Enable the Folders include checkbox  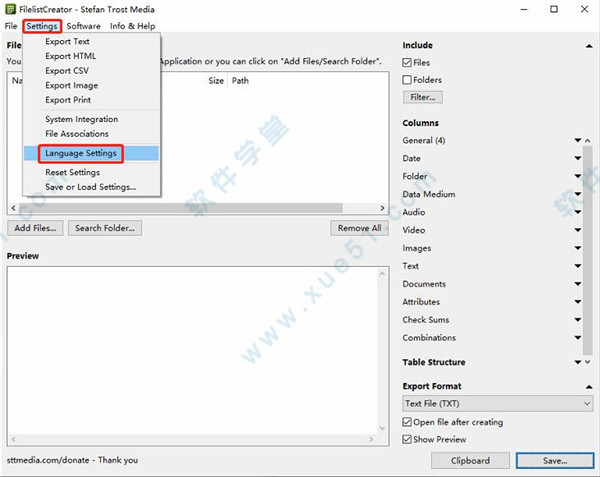pos(408,80)
